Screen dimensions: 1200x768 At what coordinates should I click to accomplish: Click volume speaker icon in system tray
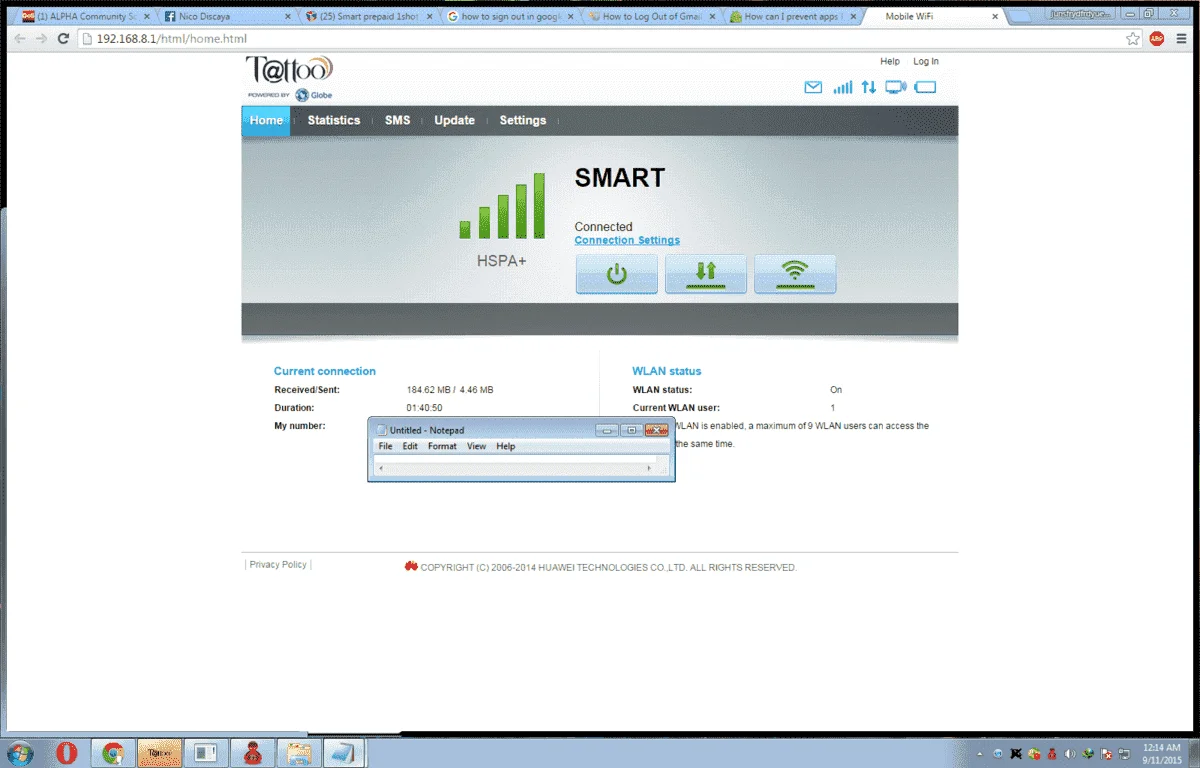click(1070, 753)
